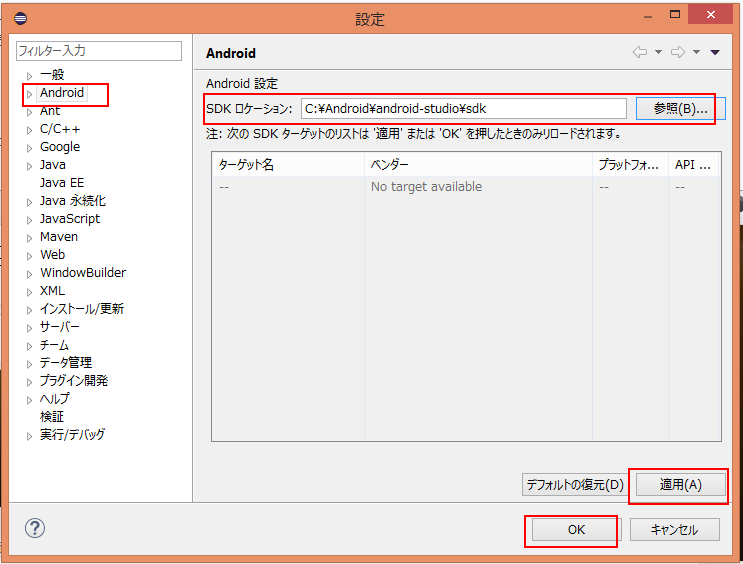Select Google in the preferences tree
The image size is (743, 564).
point(60,147)
